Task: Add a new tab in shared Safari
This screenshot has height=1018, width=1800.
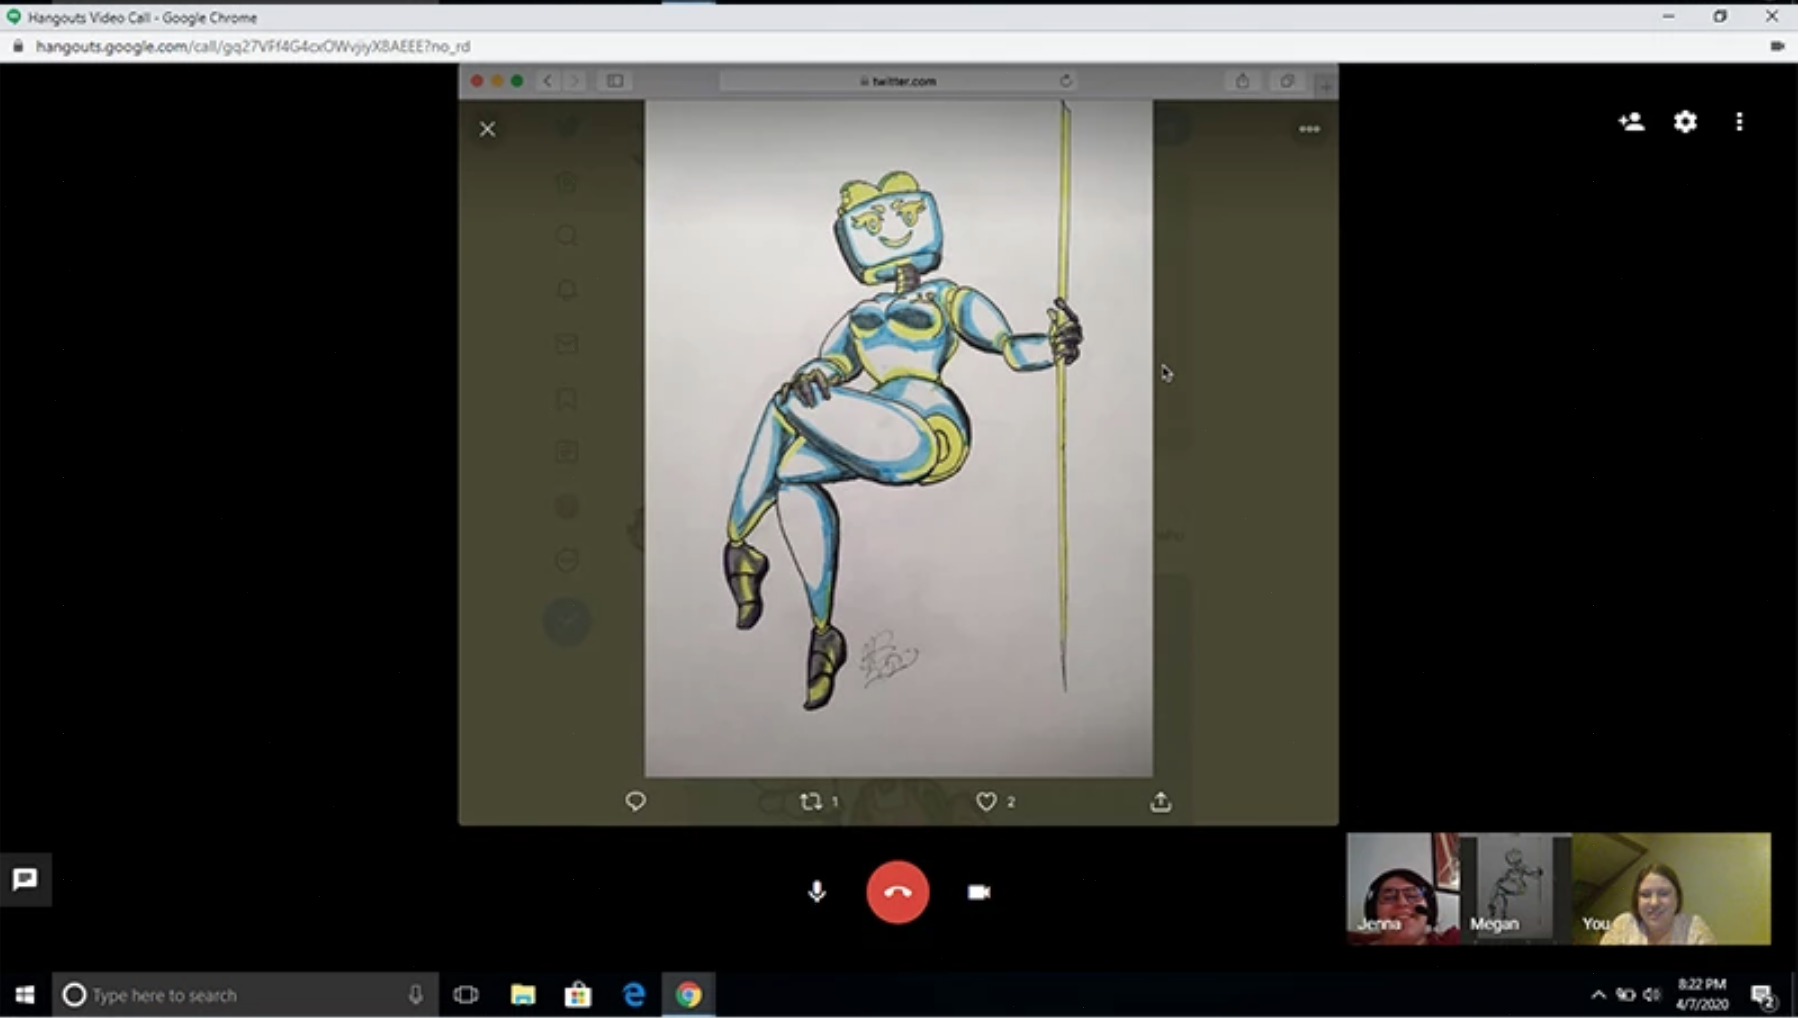Action: tap(1326, 86)
